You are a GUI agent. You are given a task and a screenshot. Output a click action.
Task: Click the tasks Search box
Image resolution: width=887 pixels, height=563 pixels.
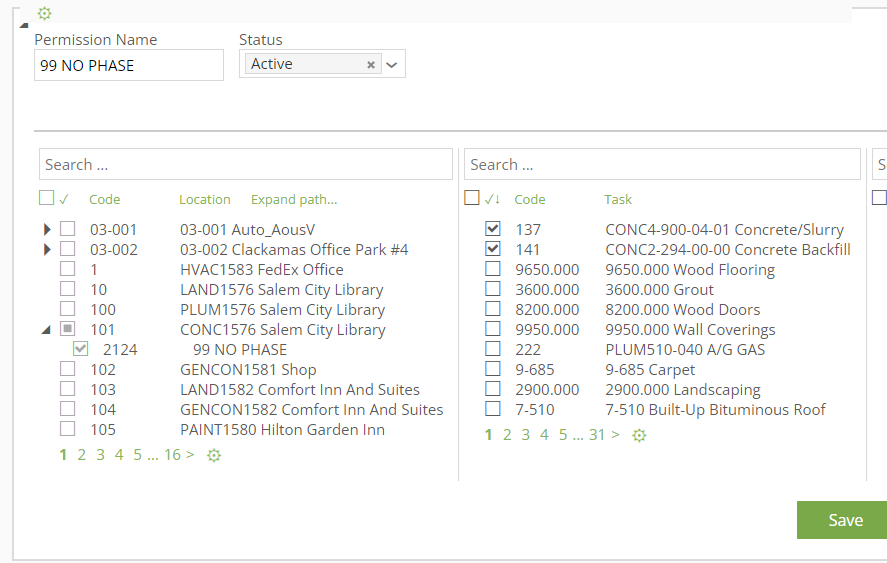pyautogui.click(x=662, y=164)
